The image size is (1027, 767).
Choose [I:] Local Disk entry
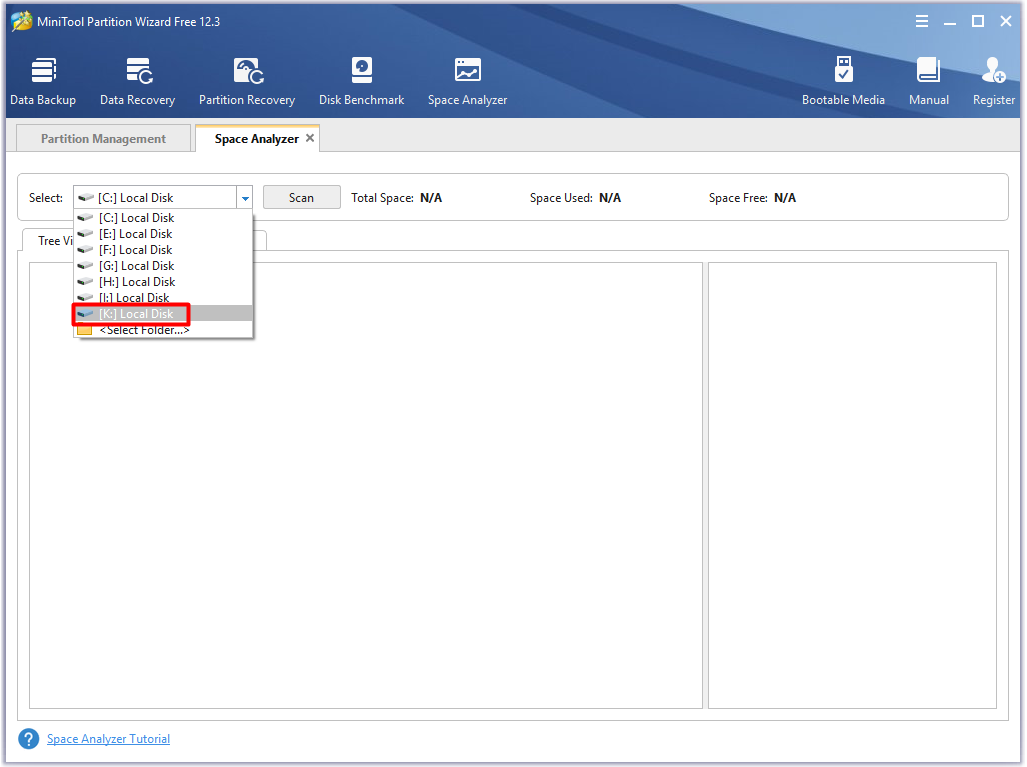pos(163,297)
